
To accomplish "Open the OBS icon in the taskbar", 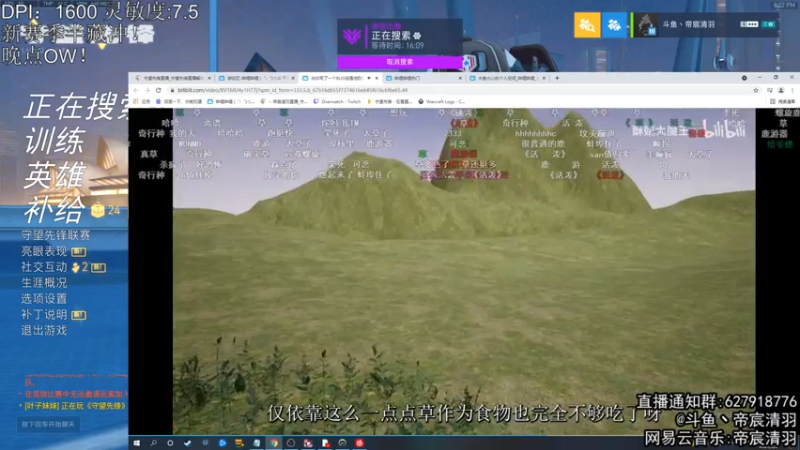I will click(291, 443).
